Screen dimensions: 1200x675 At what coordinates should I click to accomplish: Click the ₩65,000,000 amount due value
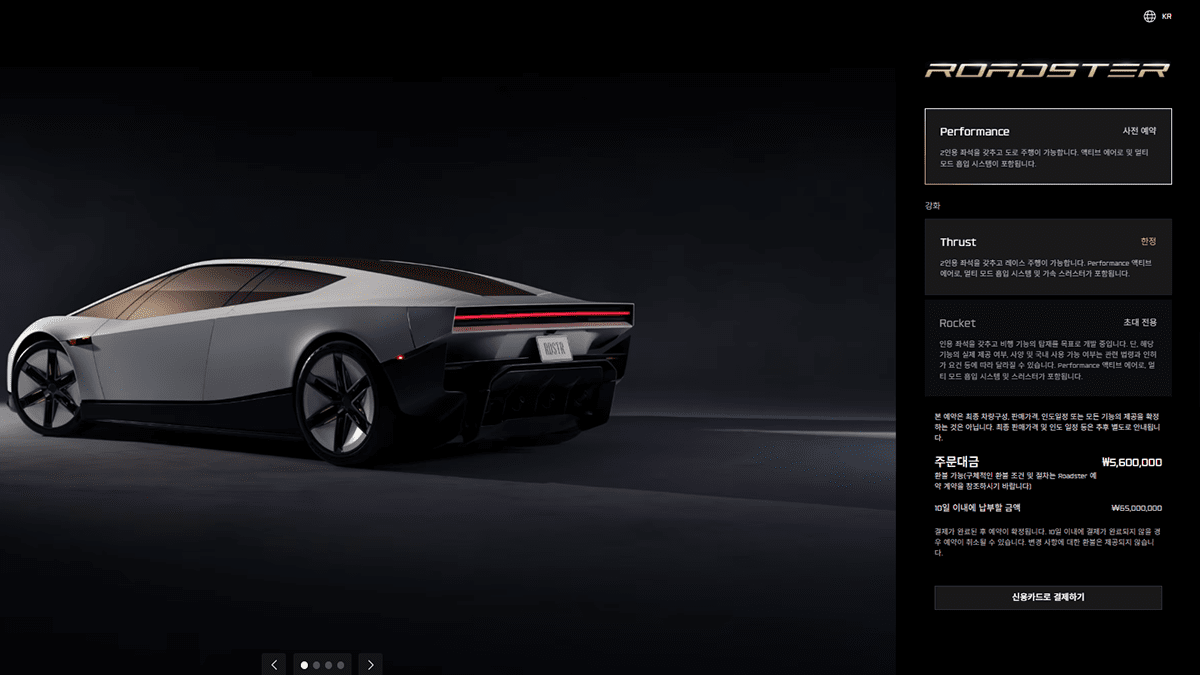tap(1136, 508)
